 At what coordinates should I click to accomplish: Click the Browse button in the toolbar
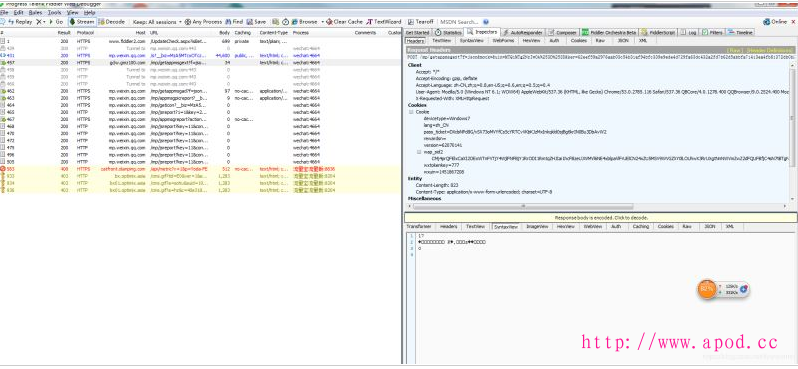(304, 22)
